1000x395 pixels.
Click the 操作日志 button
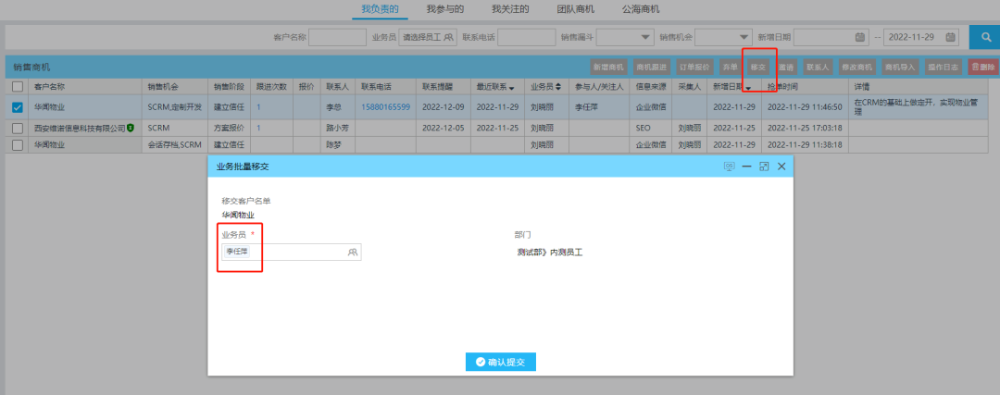943,66
